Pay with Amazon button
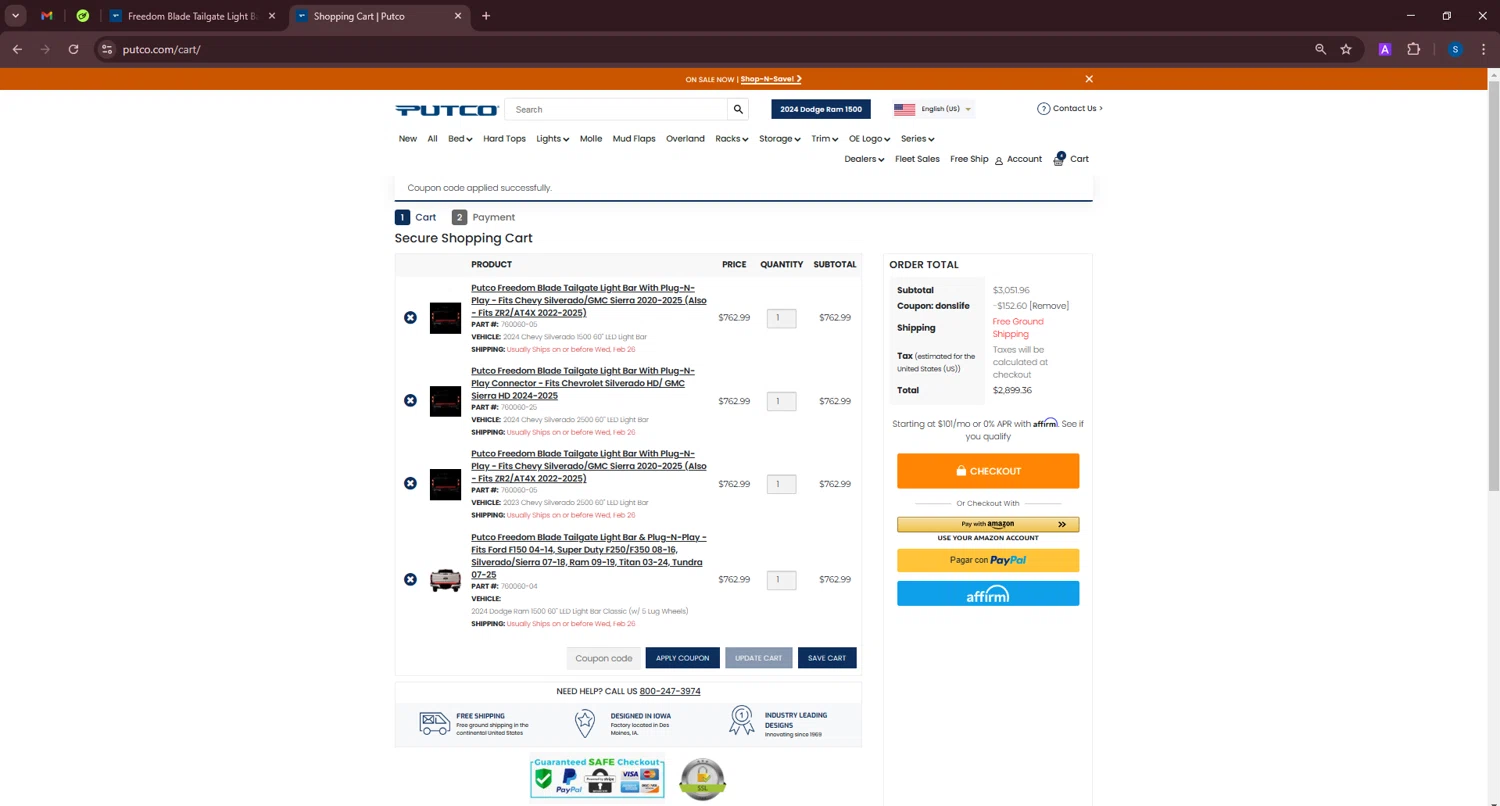Screen dimensions: 1500x806 click(x=988, y=524)
